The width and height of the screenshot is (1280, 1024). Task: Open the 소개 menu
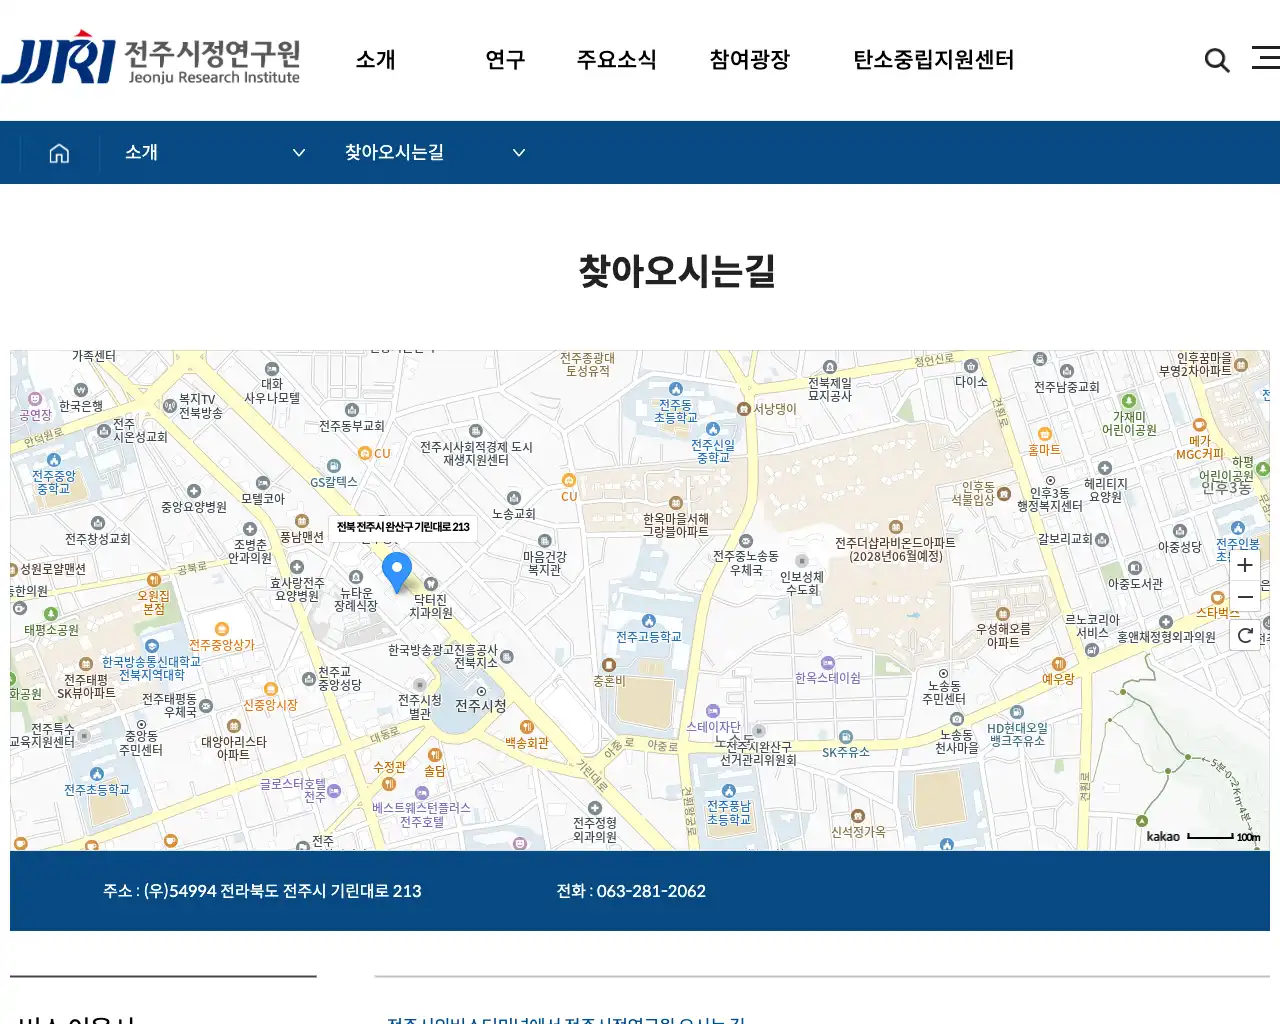tap(376, 60)
